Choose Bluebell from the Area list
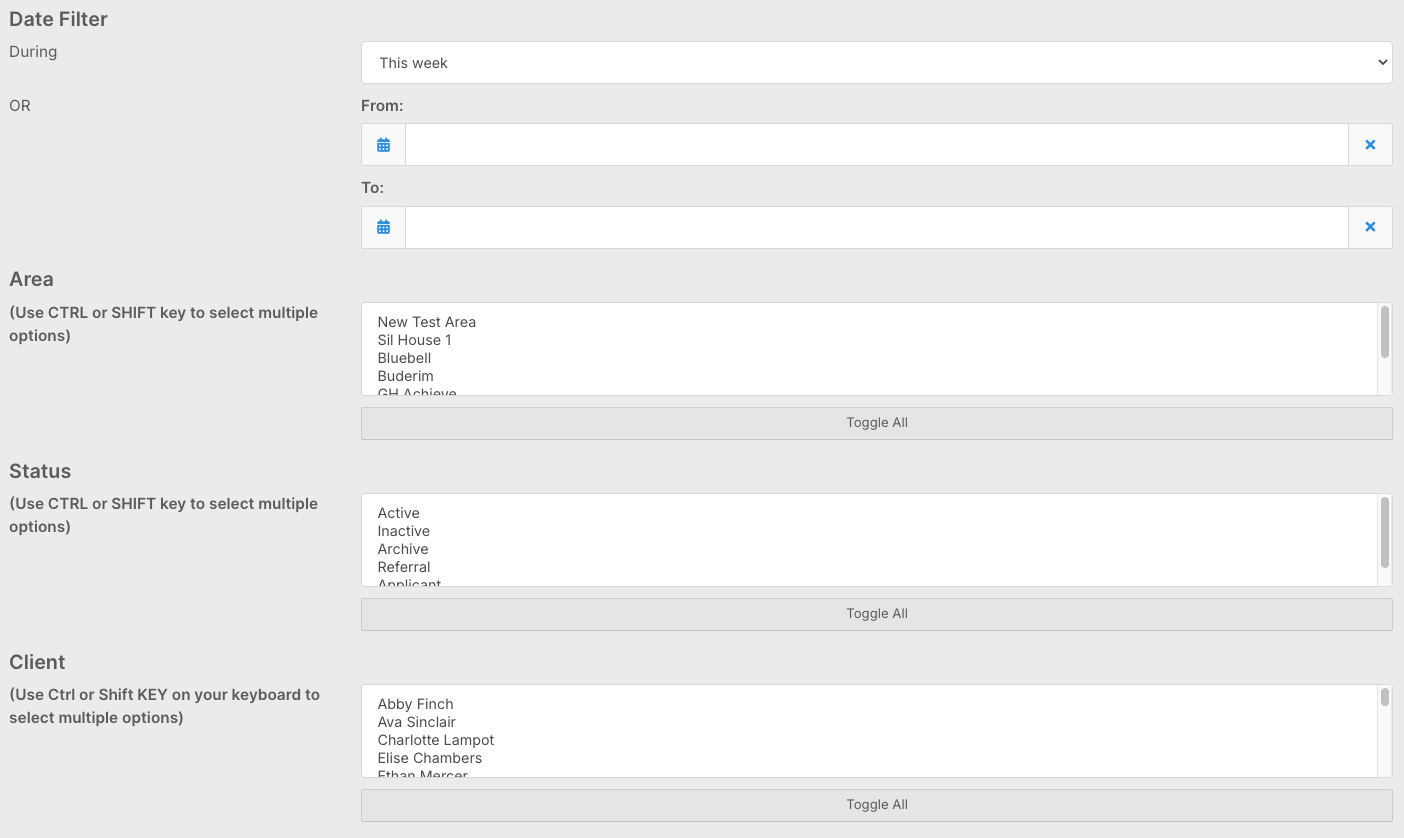The image size is (1404, 838). (x=869, y=358)
